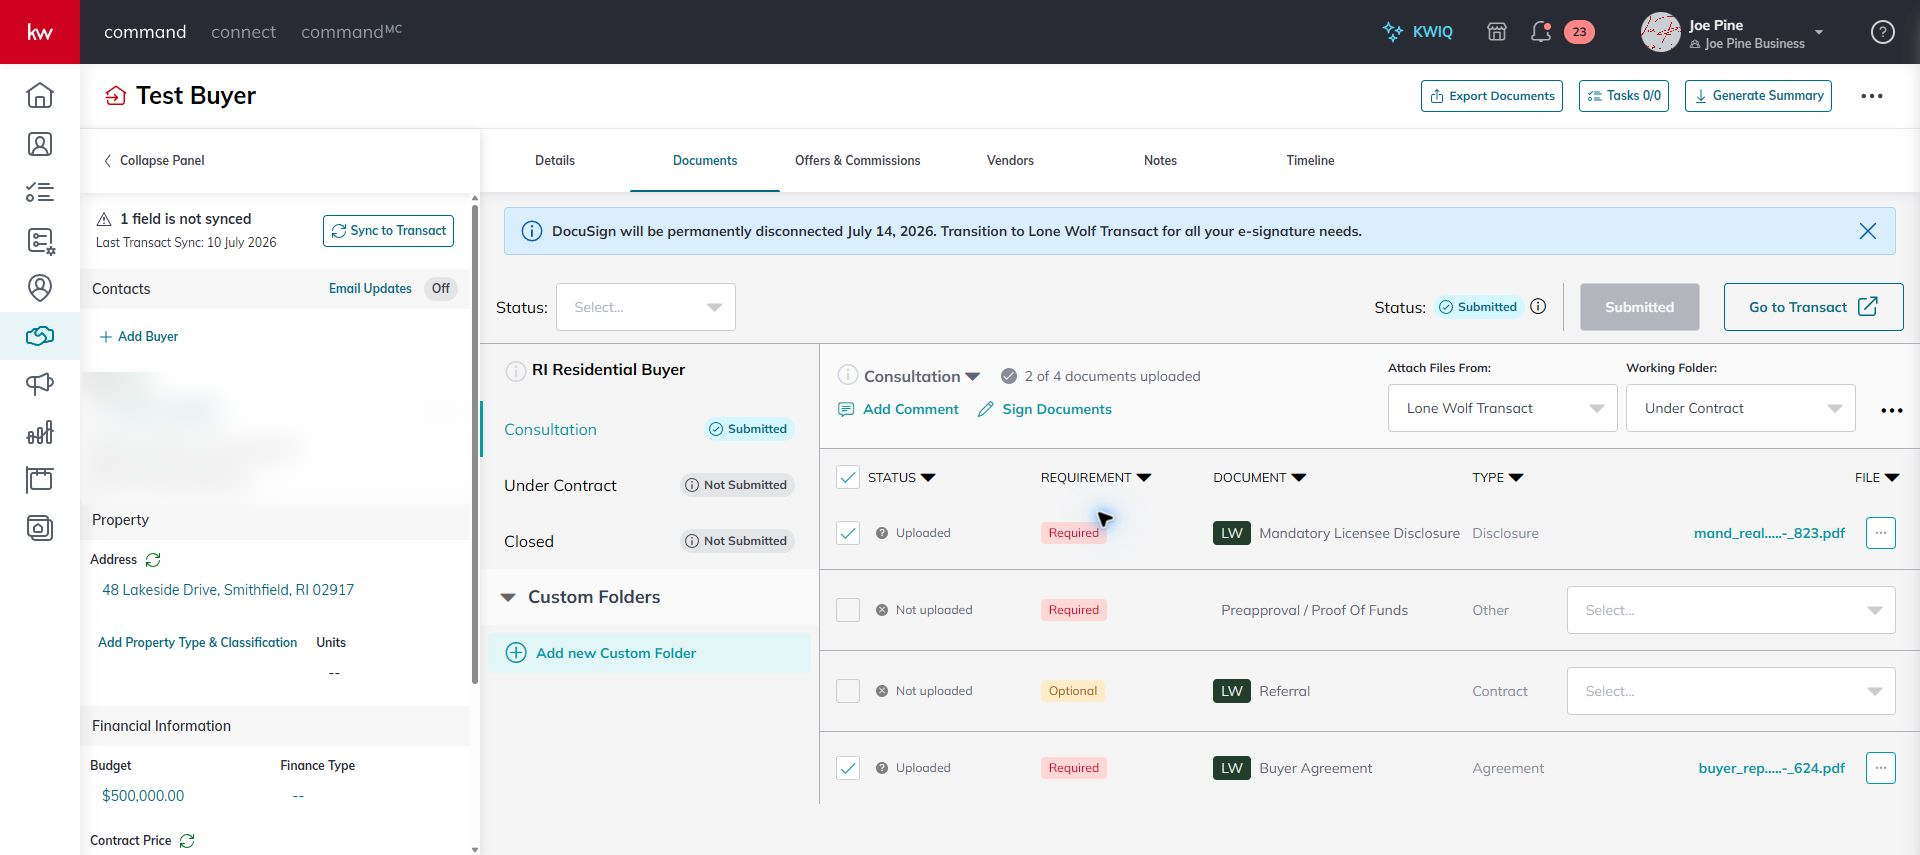Sort by the TYPE column

coord(1497,478)
